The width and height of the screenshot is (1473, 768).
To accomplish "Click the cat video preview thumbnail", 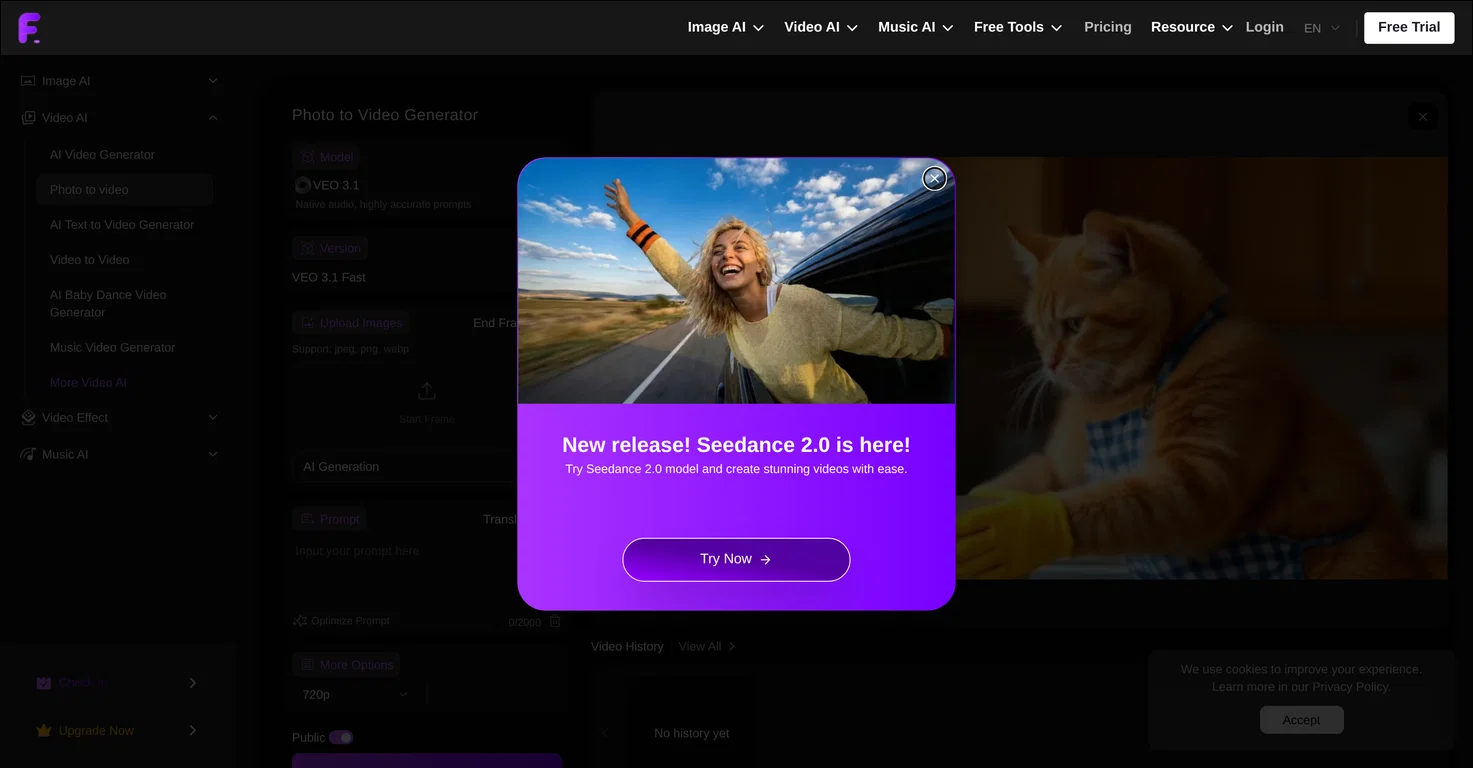I will [1201, 367].
